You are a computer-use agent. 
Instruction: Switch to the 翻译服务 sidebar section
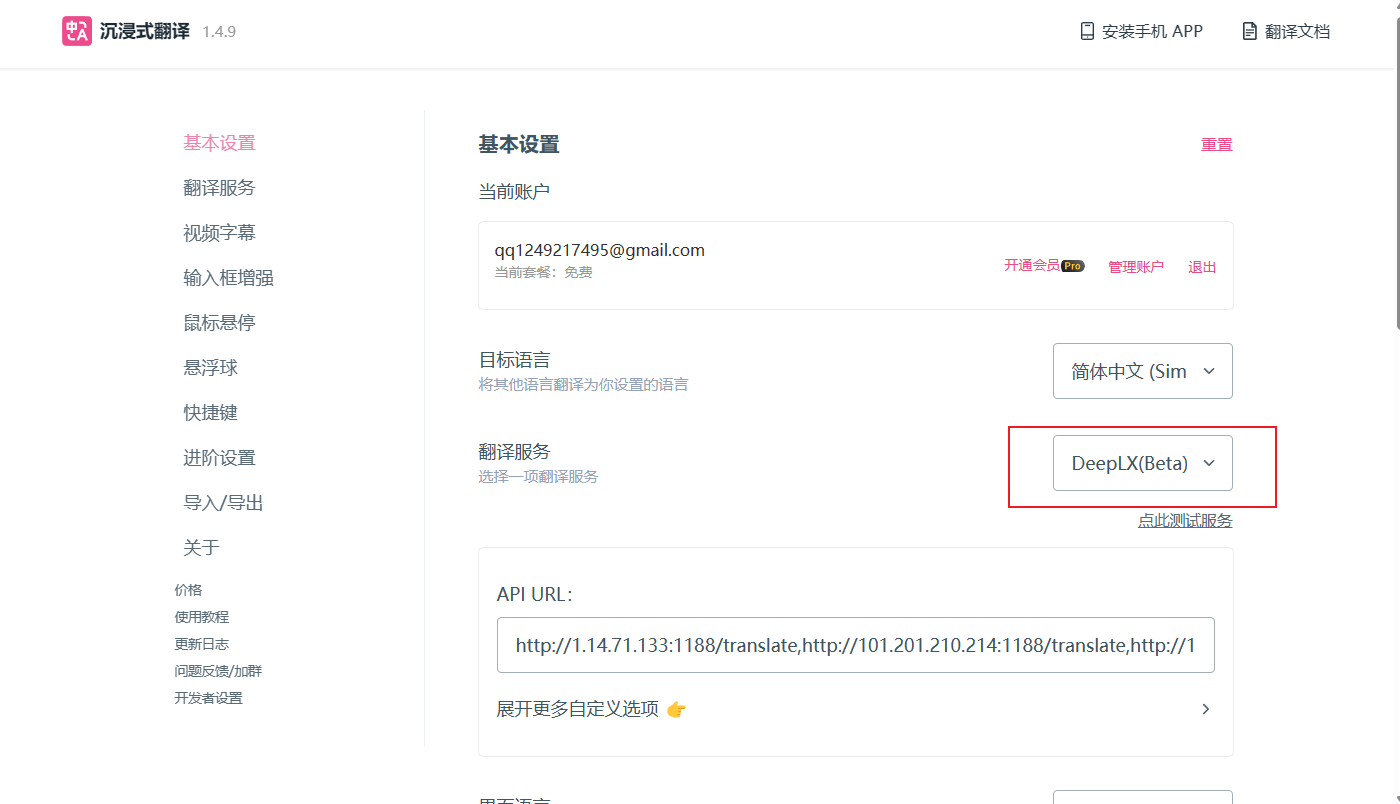click(219, 187)
